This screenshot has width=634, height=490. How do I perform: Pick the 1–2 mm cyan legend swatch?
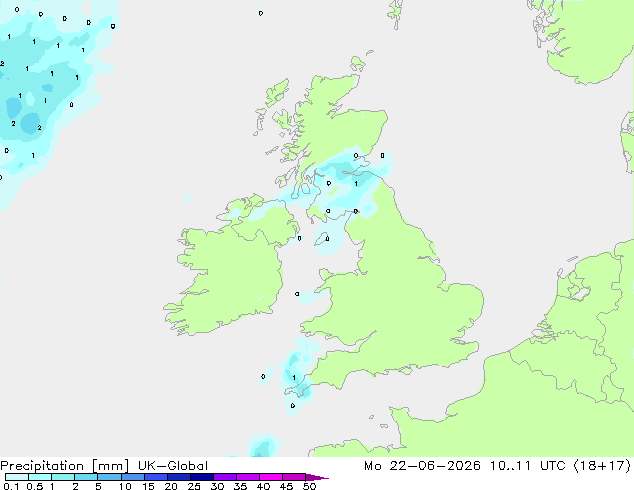[63, 477]
